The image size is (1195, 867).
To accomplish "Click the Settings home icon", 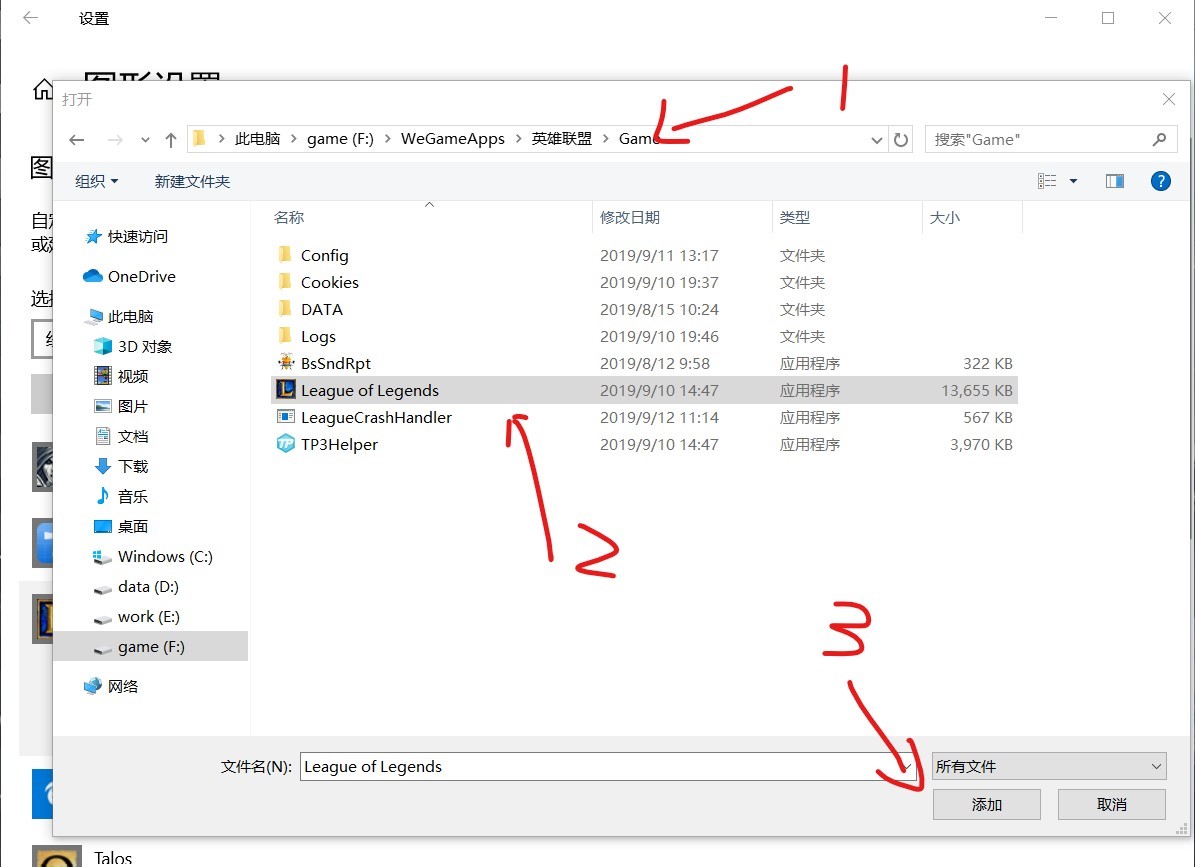I will [x=43, y=89].
